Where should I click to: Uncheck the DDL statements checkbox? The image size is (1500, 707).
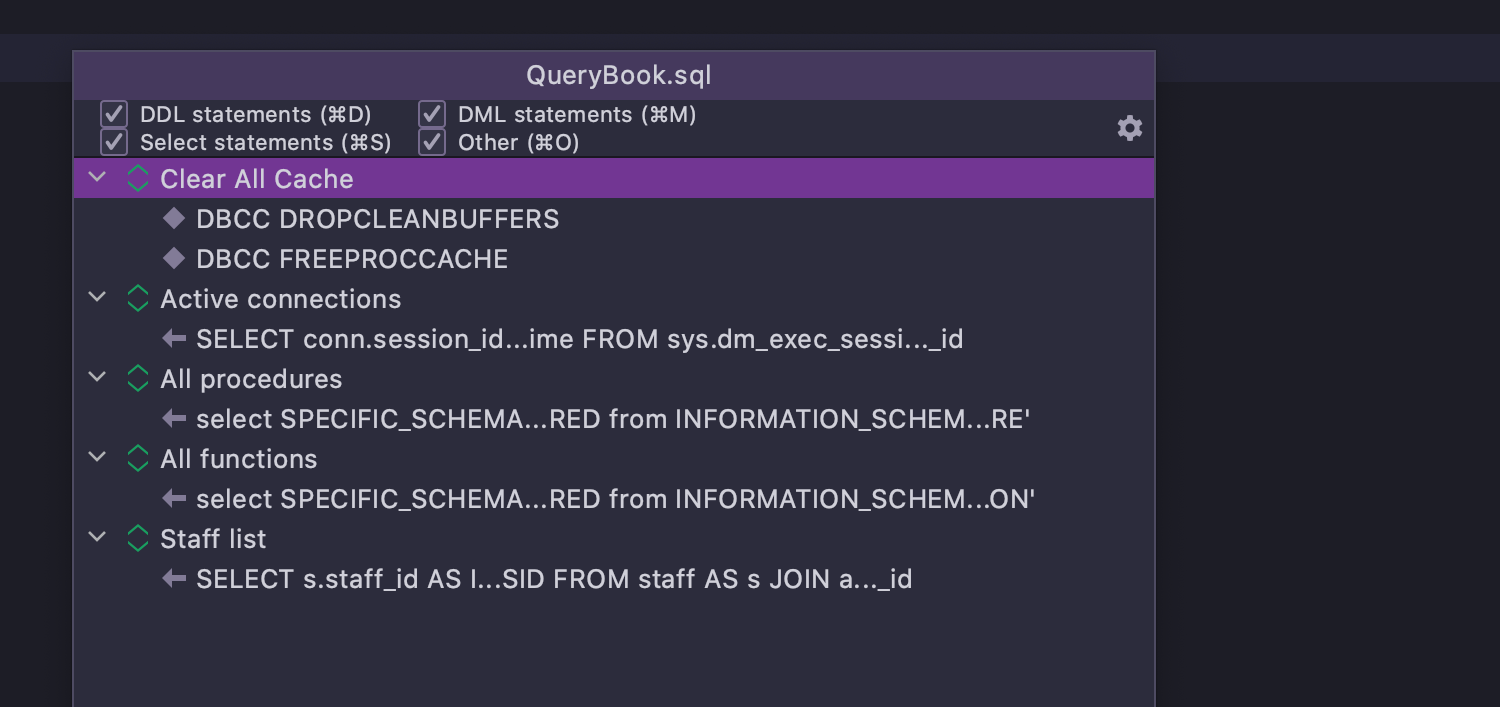pyautogui.click(x=114, y=114)
